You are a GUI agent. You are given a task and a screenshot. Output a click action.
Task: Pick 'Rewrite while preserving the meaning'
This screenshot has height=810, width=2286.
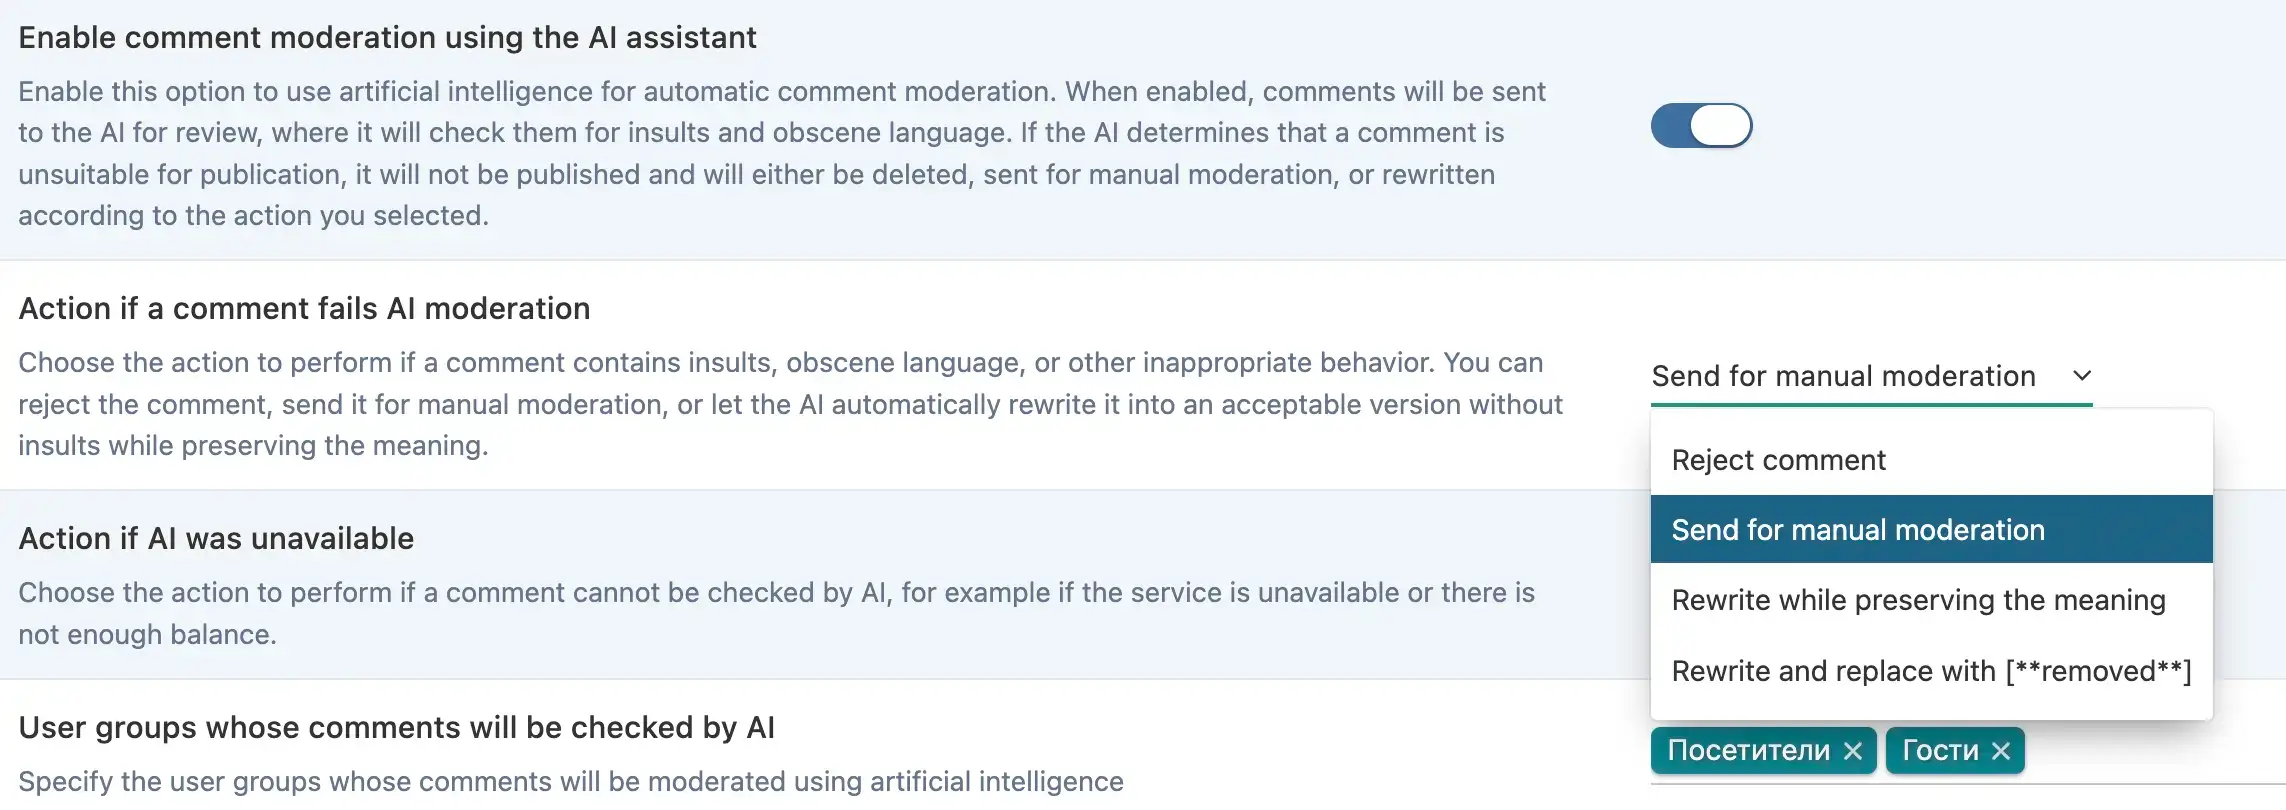(1931, 600)
